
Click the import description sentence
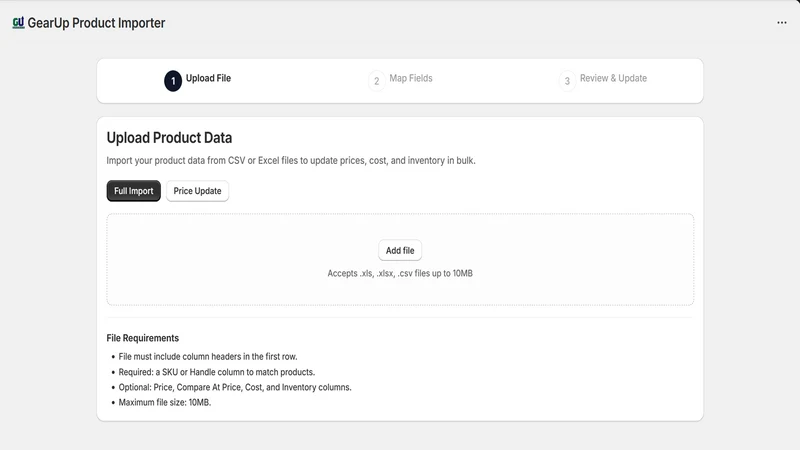click(x=291, y=160)
